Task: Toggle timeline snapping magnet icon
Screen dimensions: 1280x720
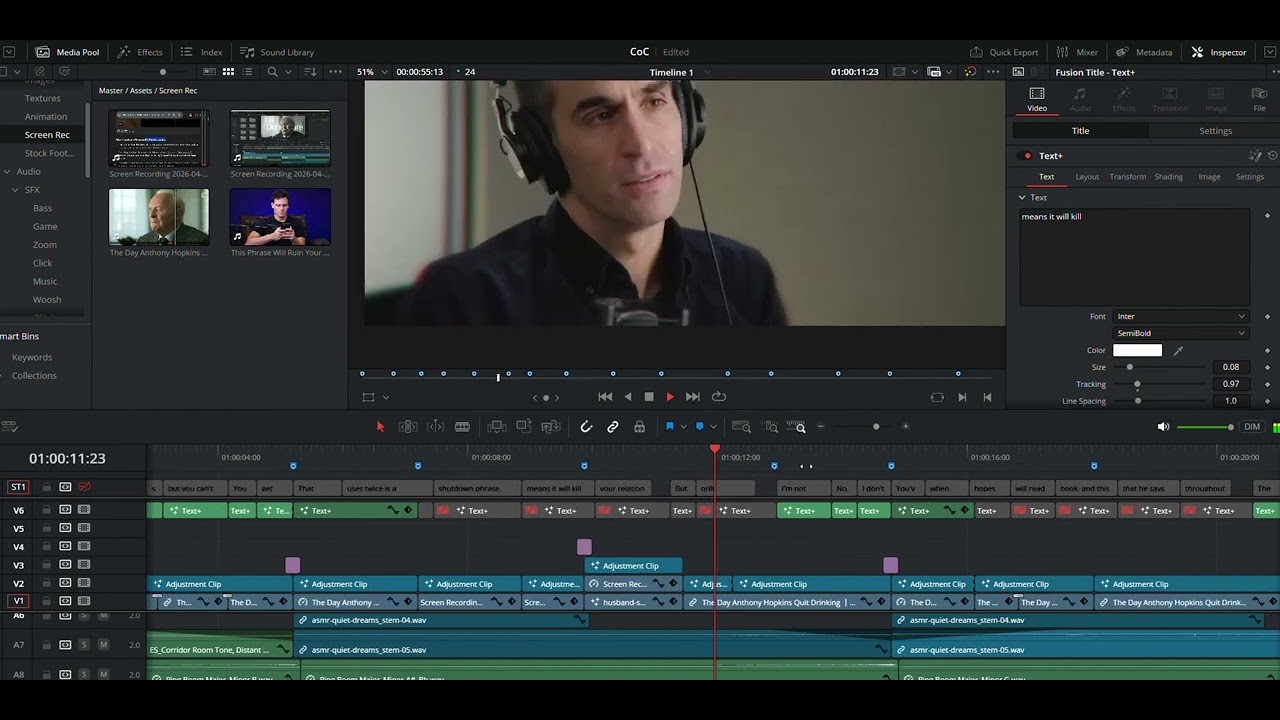Action: [586, 427]
